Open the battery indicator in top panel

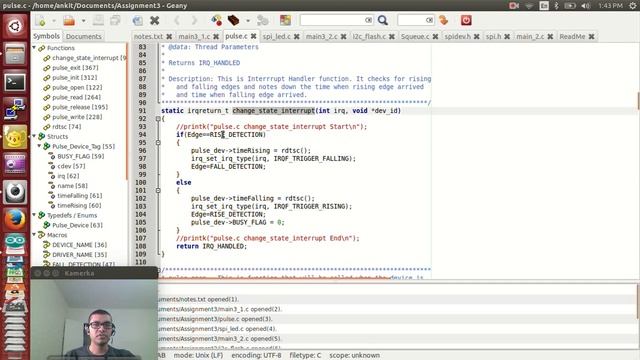570,6
